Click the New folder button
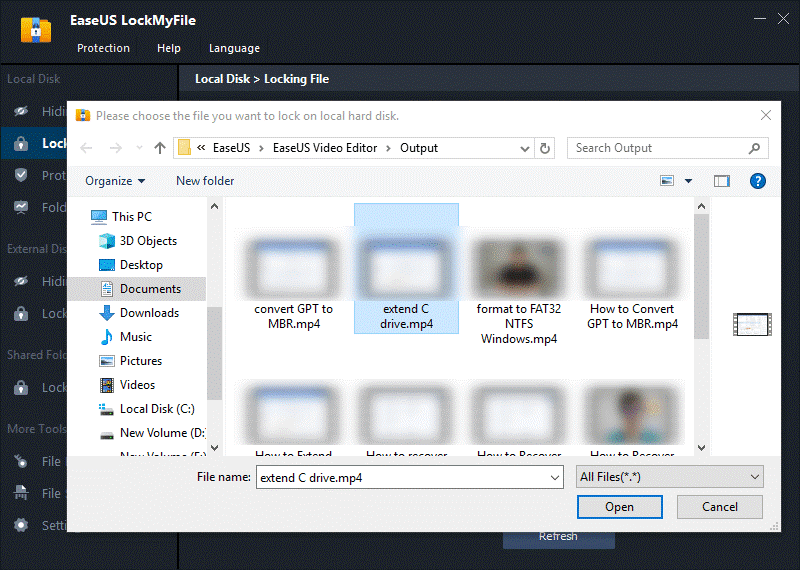The image size is (800, 570). [x=205, y=181]
